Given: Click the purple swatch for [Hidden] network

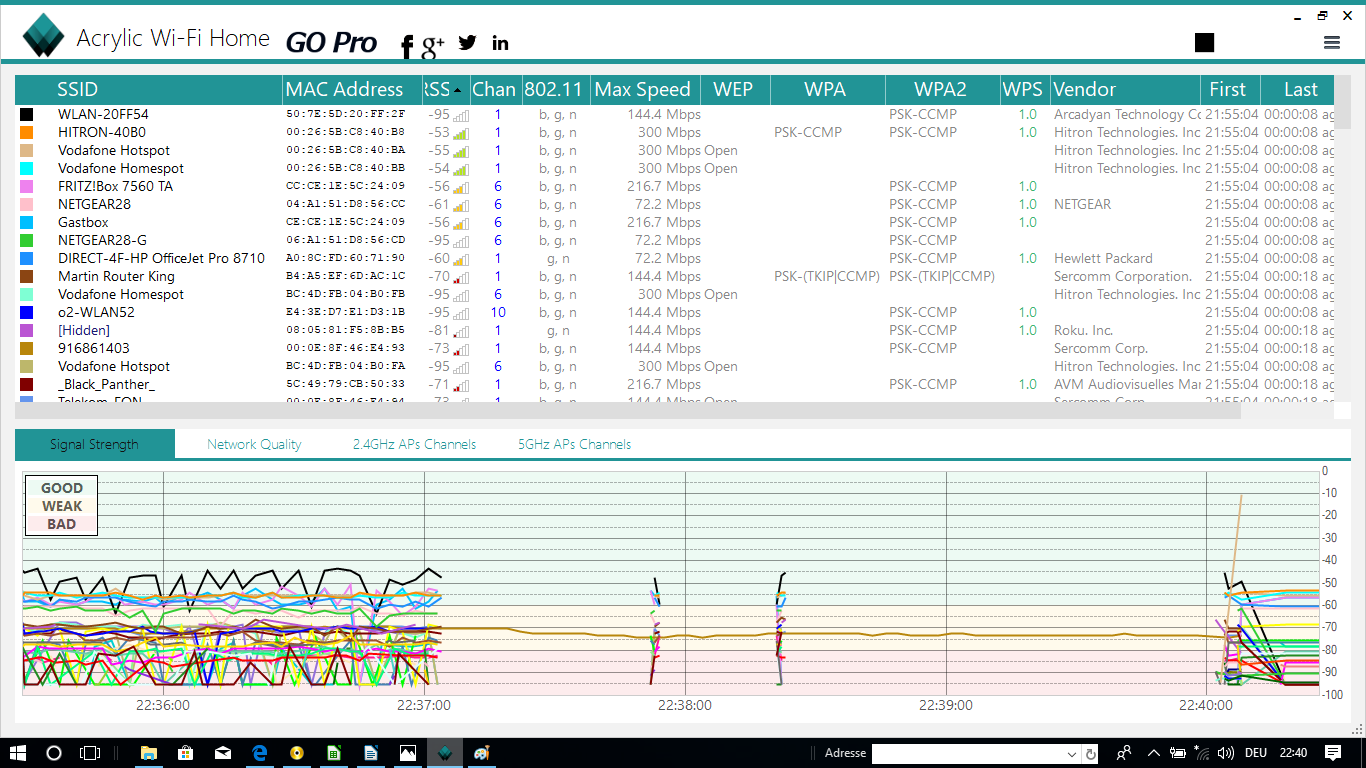Looking at the screenshot, I should [x=27, y=331].
